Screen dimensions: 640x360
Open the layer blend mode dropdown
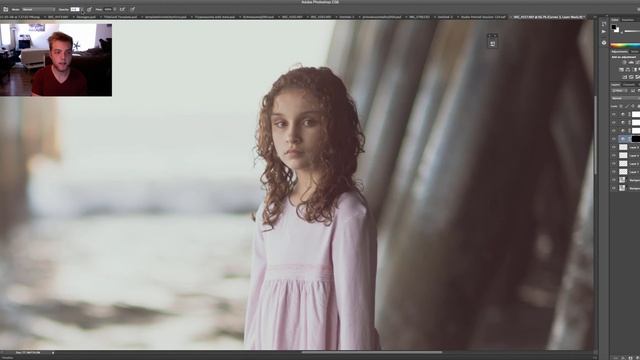625,98
